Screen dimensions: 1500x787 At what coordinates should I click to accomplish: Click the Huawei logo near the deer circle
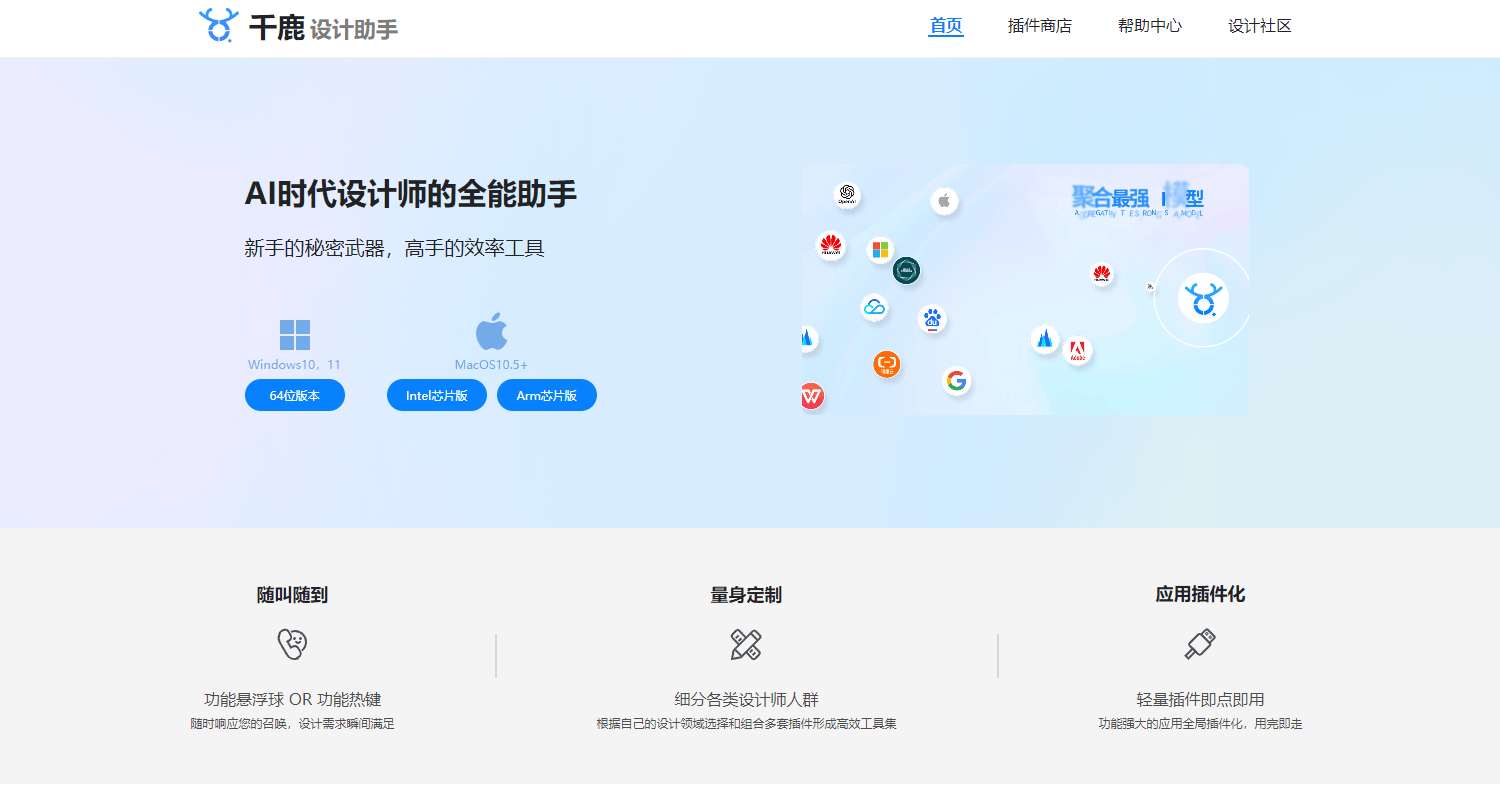pyautogui.click(x=1101, y=274)
